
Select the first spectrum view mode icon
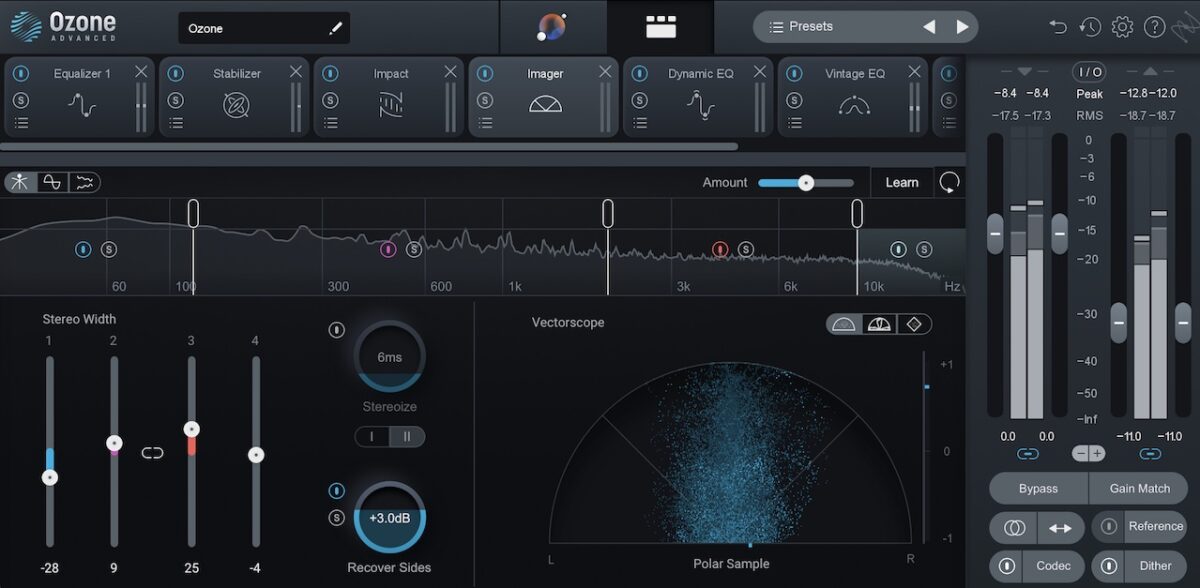[20, 182]
